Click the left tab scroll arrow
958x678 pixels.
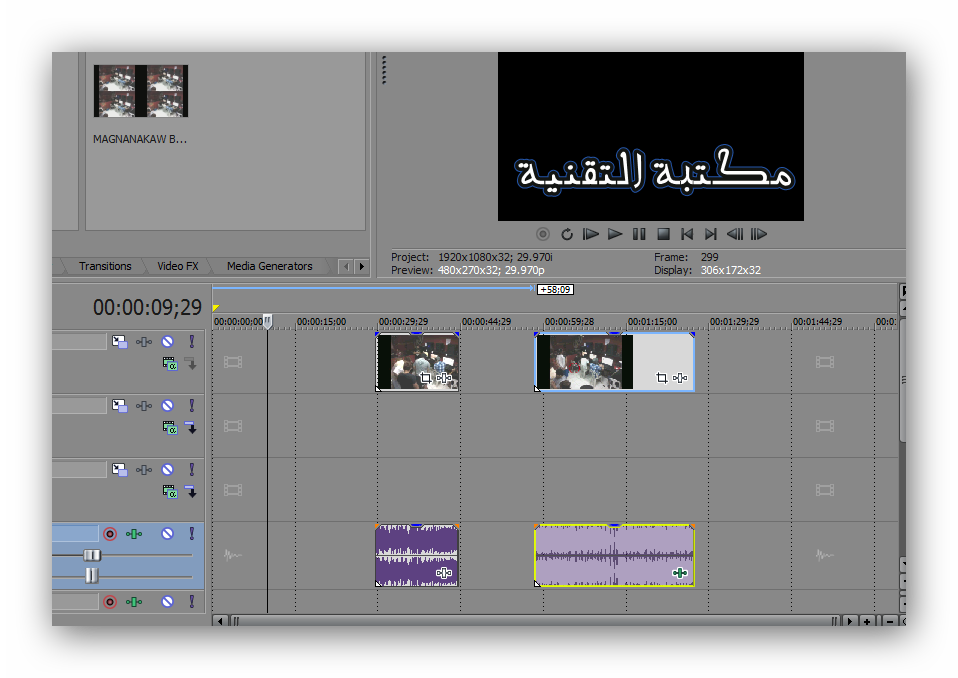click(347, 266)
